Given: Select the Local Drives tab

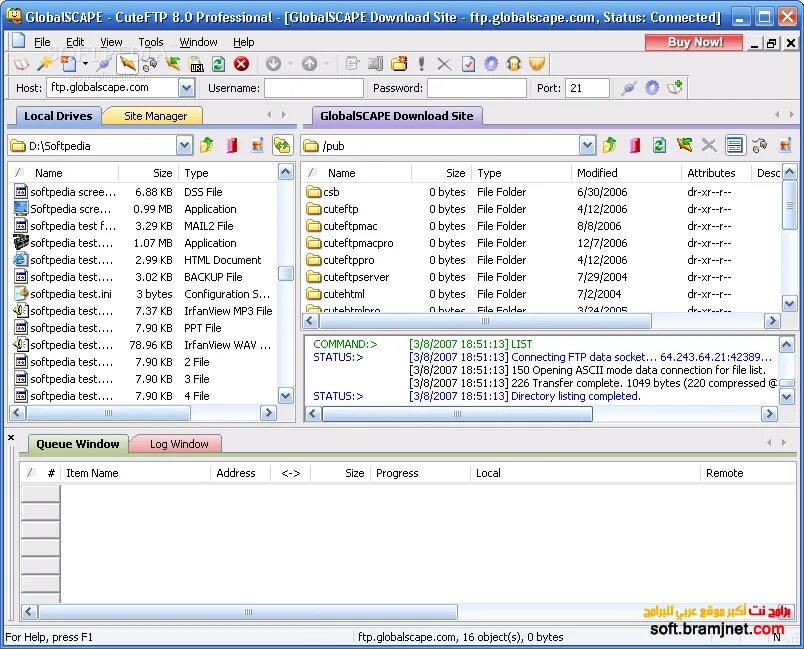Looking at the screenshot, I should click(x=58, y=116).
